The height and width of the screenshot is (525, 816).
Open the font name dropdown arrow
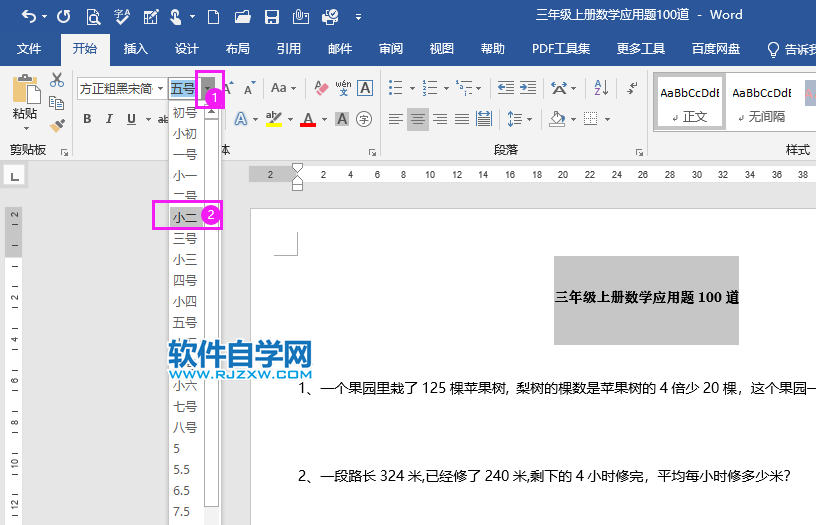click(160, 88)
